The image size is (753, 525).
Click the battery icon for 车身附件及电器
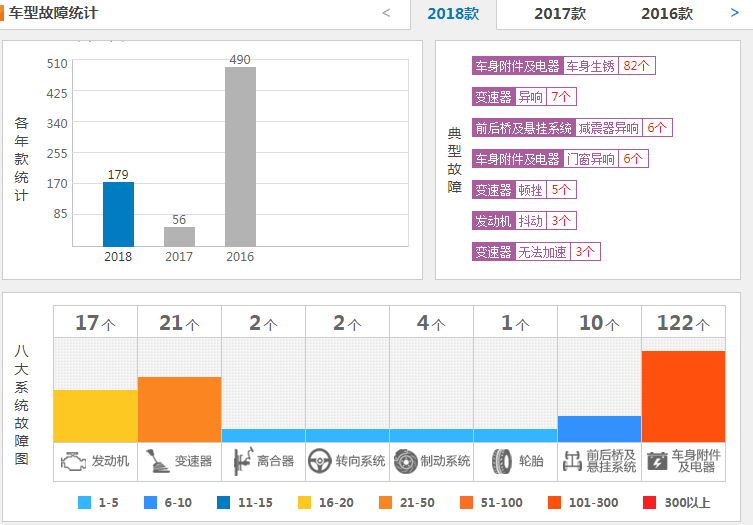[657, 461]
